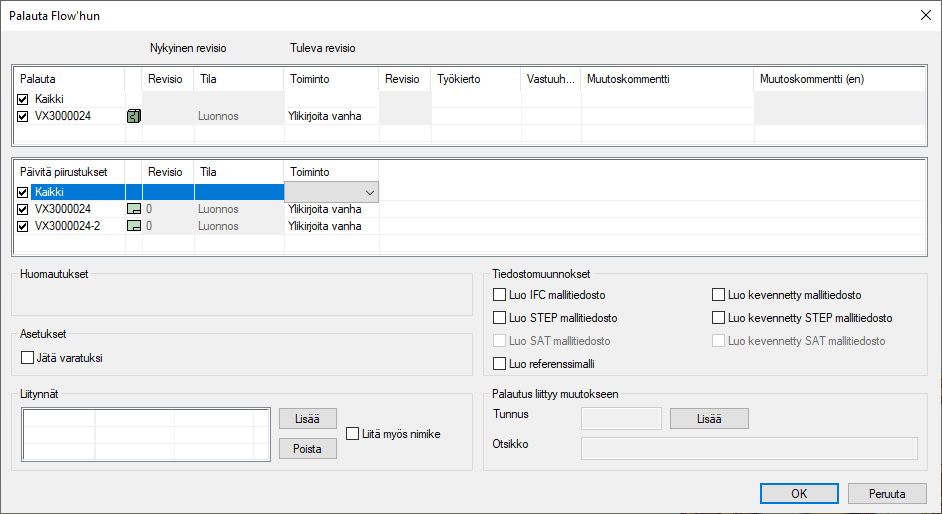The image size is (942, 514).
Task: Close the Palauta Flow'hun dialog
Action: (923, 15)
